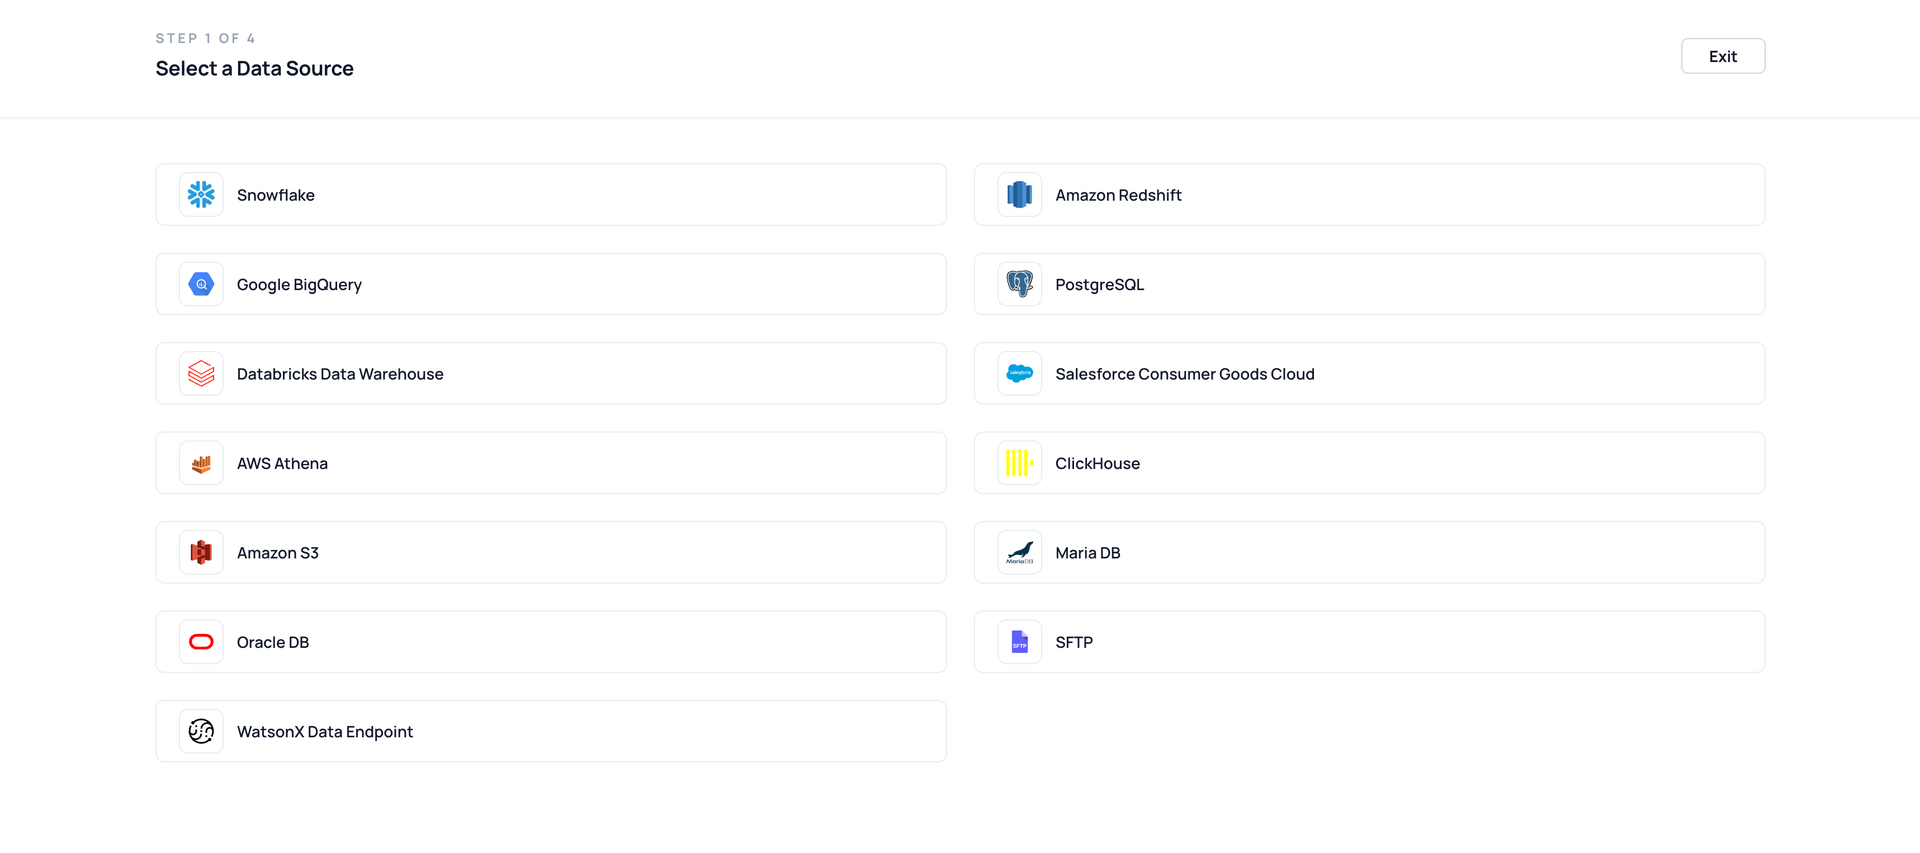Click the MariaDB seal icon
Image resolution: width=1920 pixels, height=853 pixels.
1019,553
